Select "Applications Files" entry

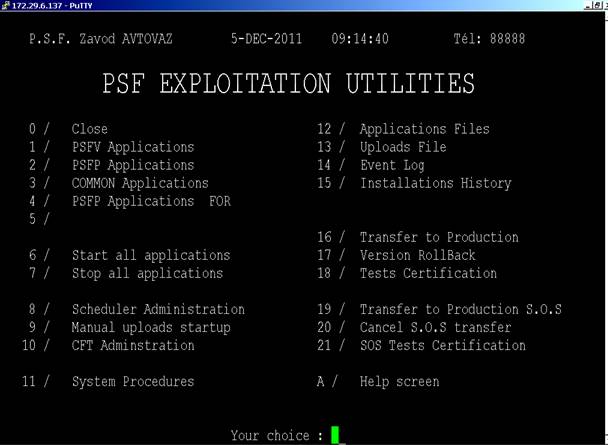coord(425,129)
